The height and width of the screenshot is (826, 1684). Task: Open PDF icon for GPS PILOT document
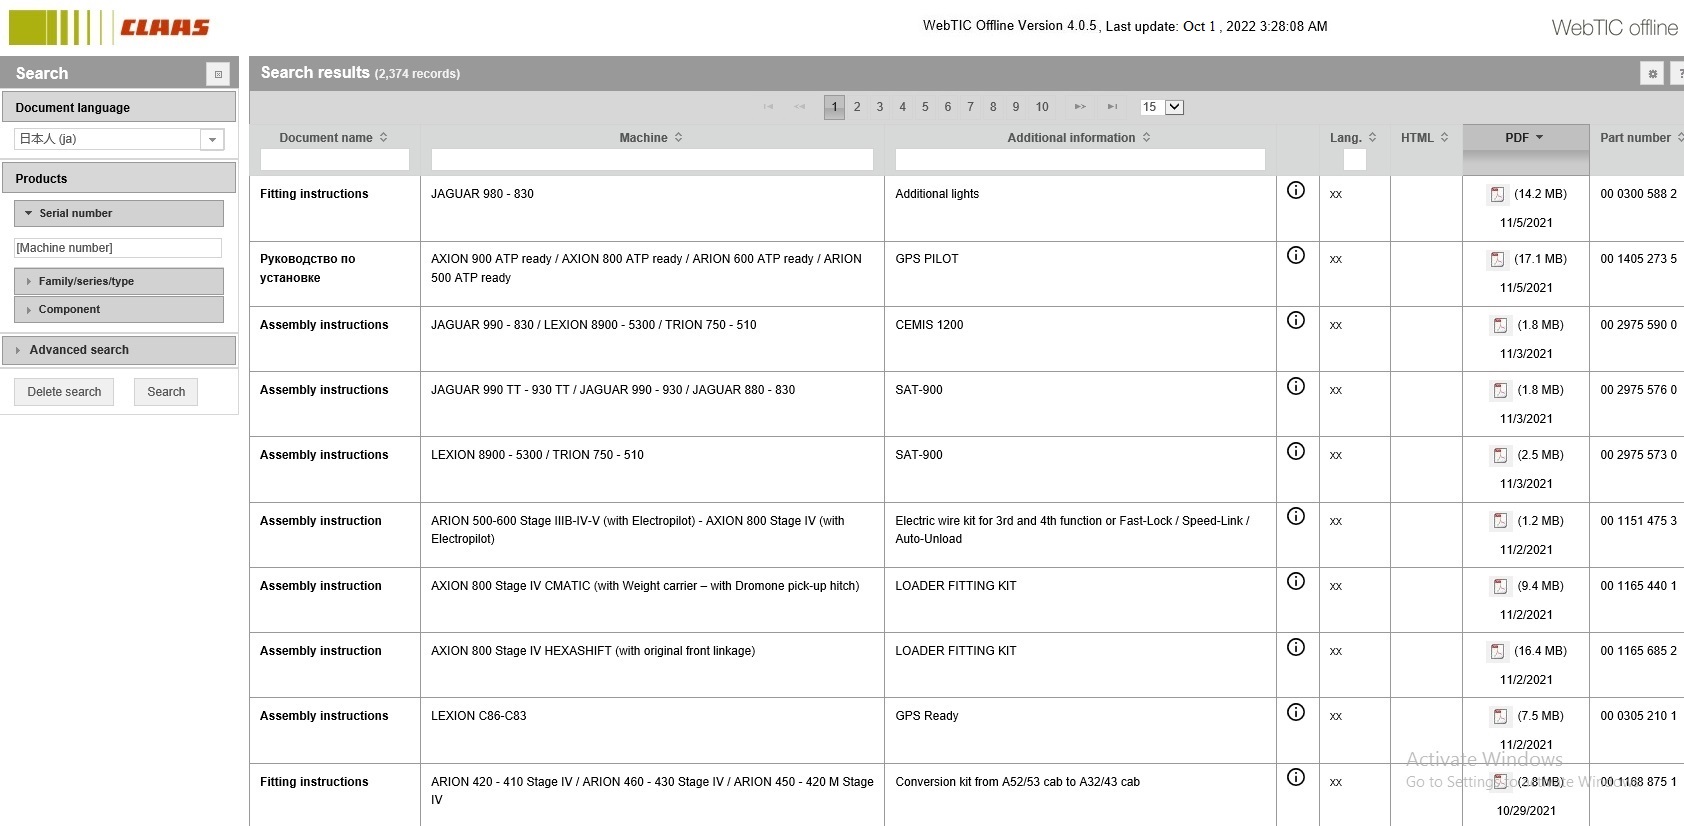[x=1497, y=259]
